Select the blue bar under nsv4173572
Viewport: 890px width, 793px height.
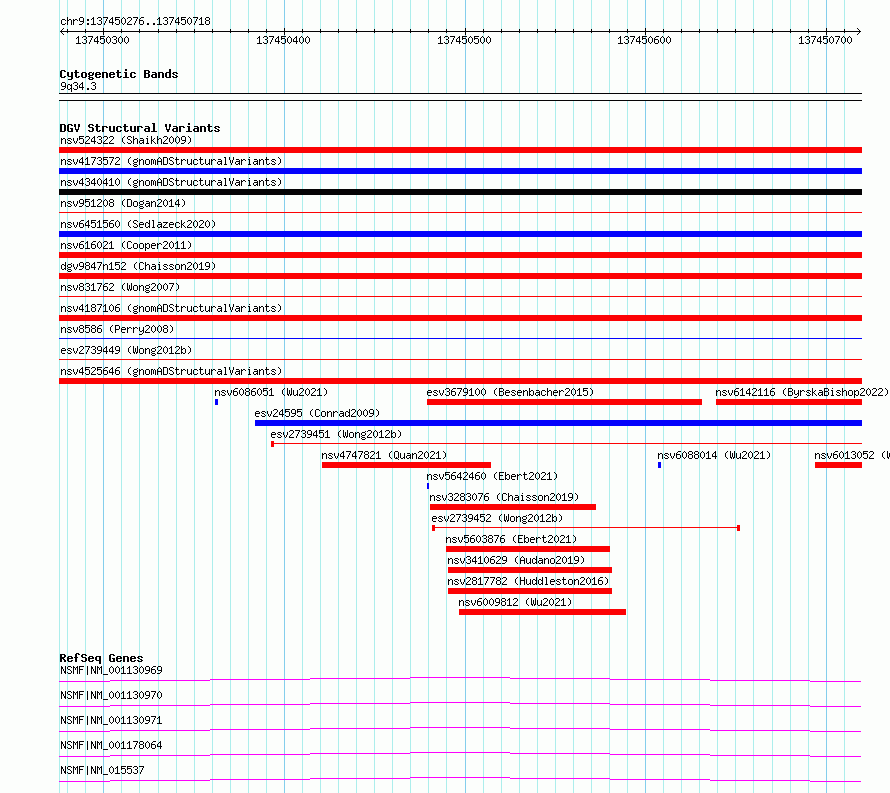tap(460, 171)
